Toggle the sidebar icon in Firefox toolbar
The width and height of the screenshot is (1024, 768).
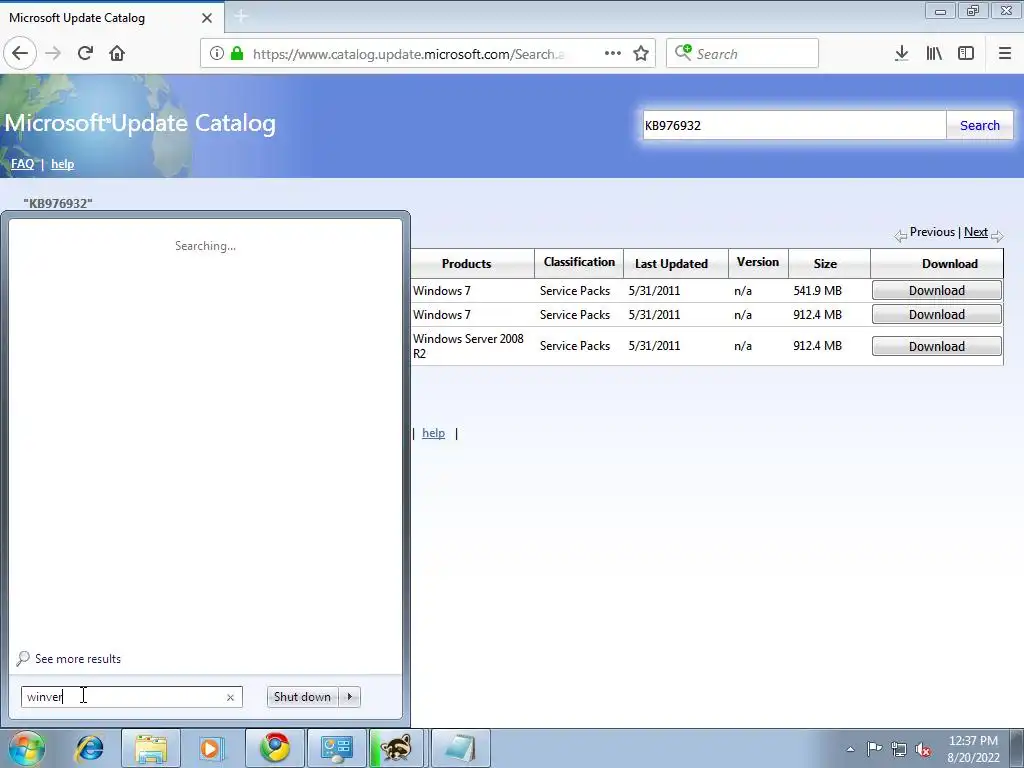pos(966,54)
